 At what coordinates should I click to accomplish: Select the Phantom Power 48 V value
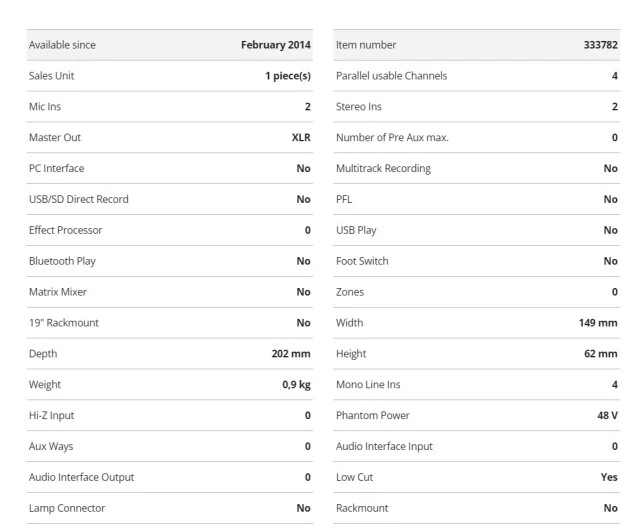coord(607,416)
